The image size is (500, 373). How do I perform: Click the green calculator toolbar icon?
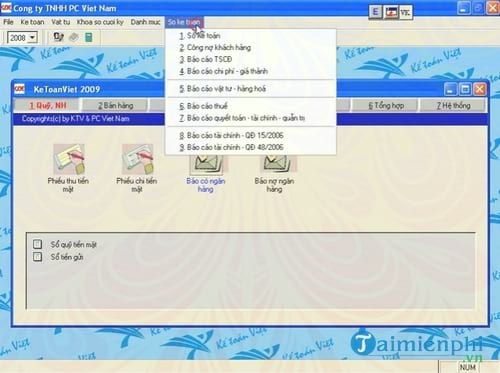[x=89, y=37]
